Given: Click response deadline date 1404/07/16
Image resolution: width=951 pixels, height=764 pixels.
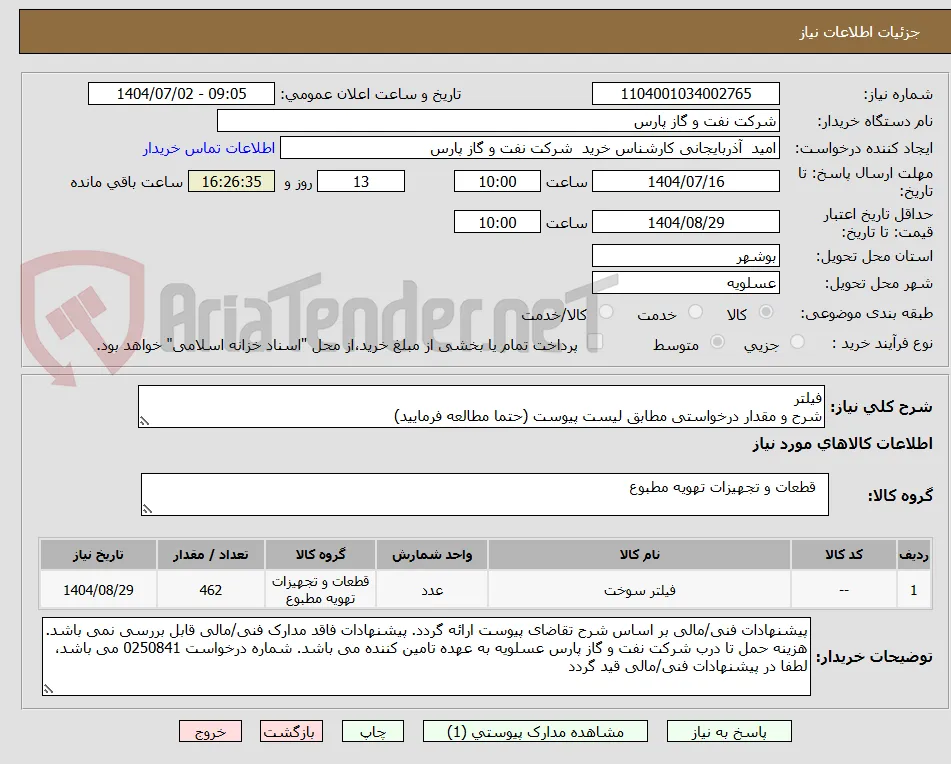Looking at the screenshot, I should [x=685, y=181].
